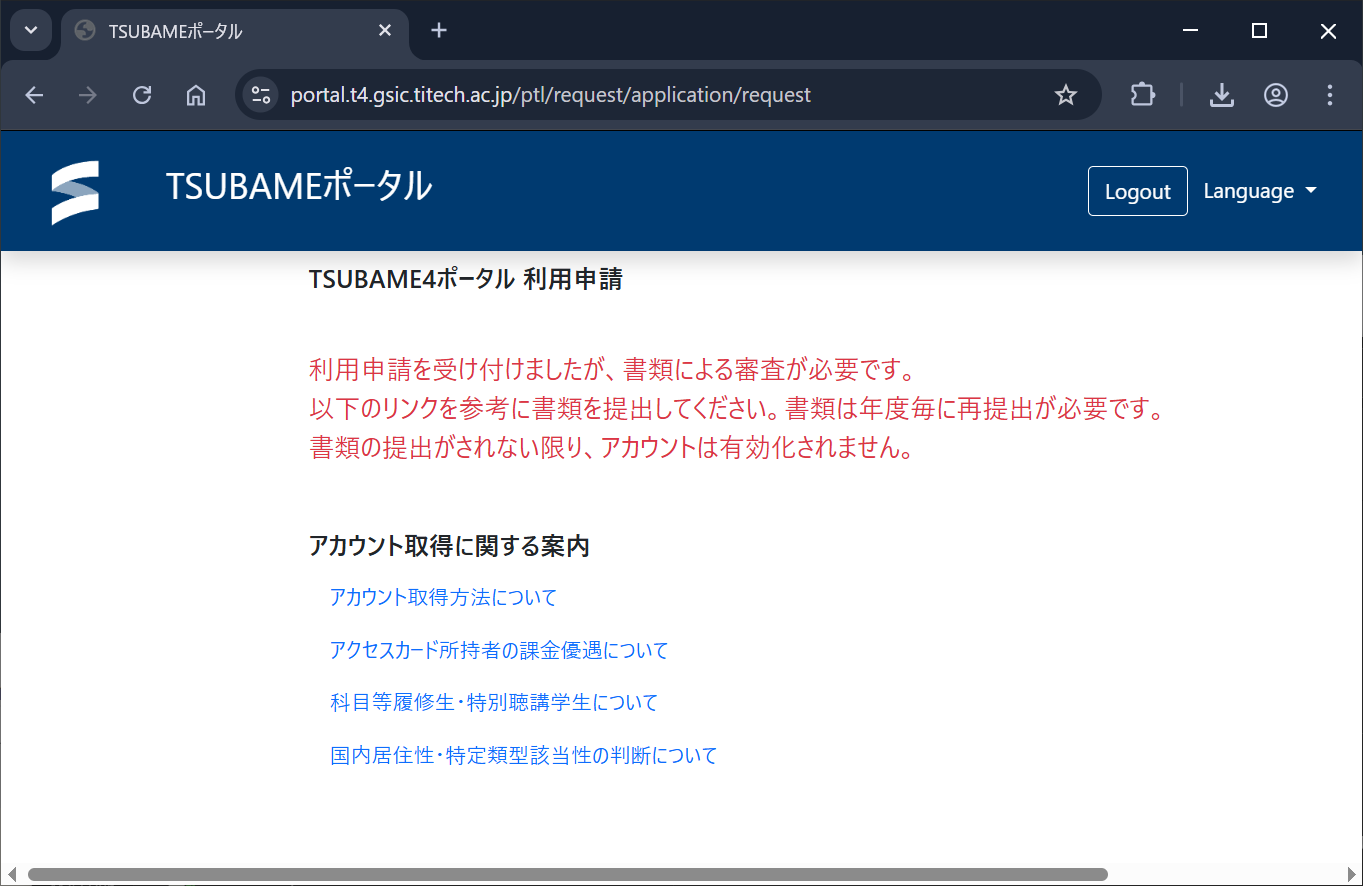Click the browser back arrow
Viewport: 1363px width, 886px height.
35,95
